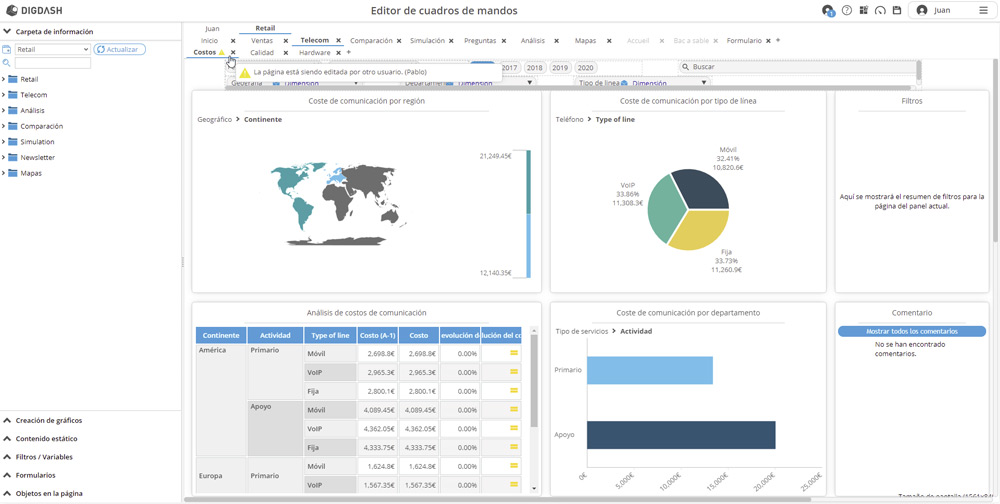Switch to the Juan role tab
The height and width of the screenshot is (504, 1000).
(x=212, y=28)
